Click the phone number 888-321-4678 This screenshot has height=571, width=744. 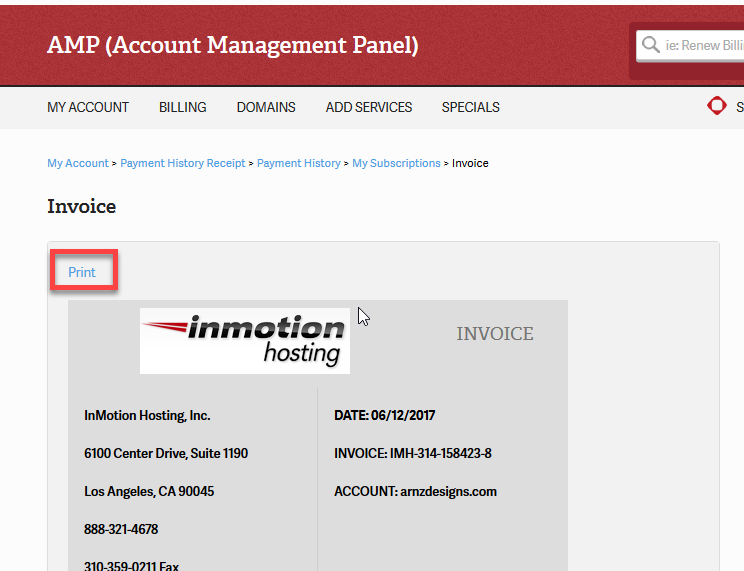[121, 529]
